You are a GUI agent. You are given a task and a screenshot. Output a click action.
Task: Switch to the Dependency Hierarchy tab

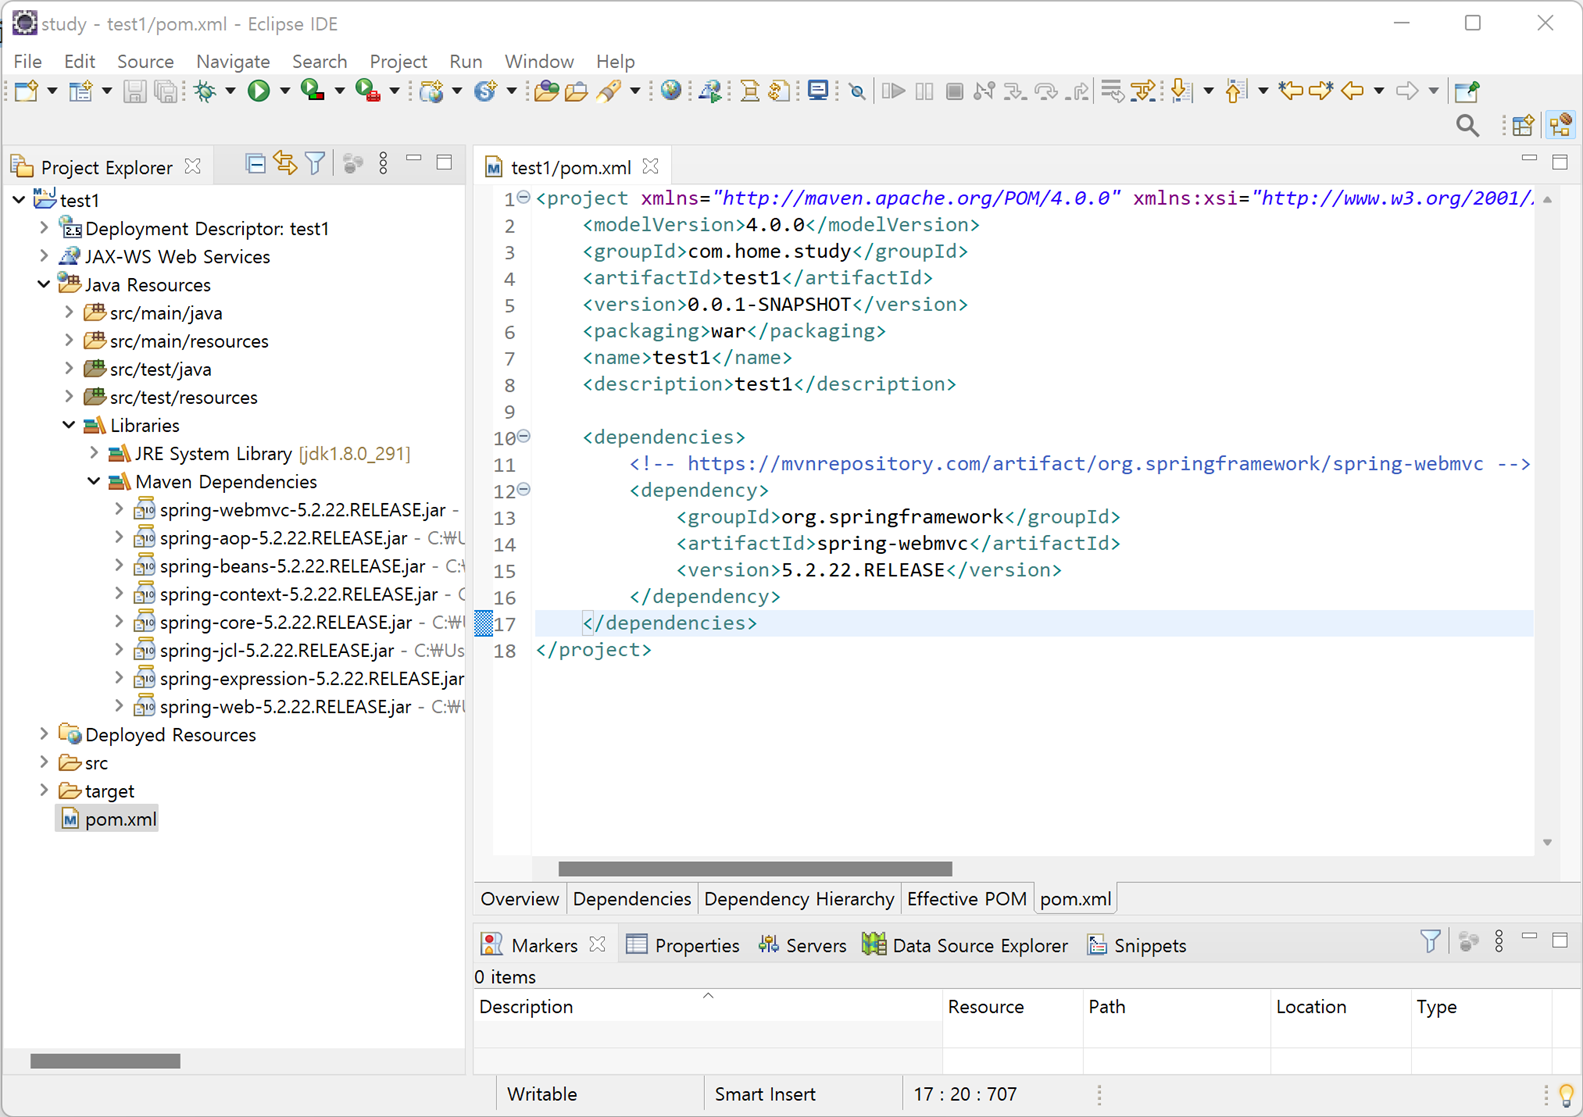[x=799, y=899]
